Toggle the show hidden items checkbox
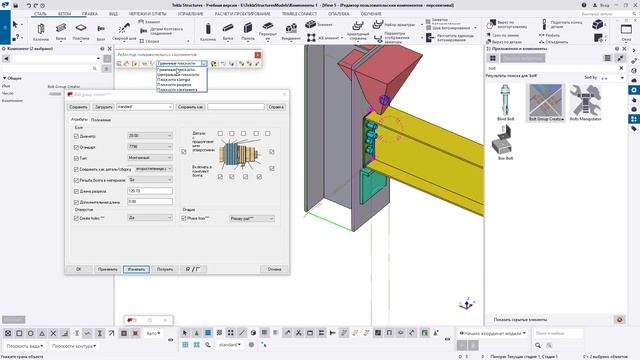 tap(490, 320)
